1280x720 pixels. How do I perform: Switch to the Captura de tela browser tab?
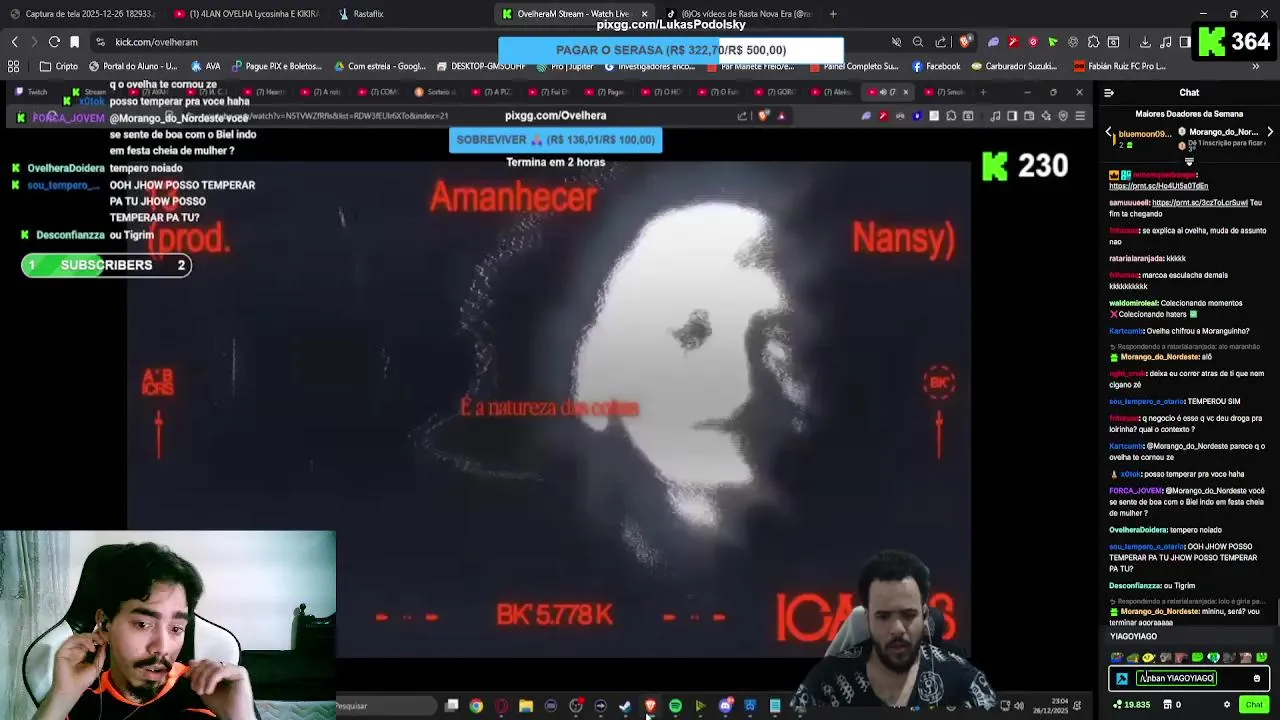pos(82,14)
